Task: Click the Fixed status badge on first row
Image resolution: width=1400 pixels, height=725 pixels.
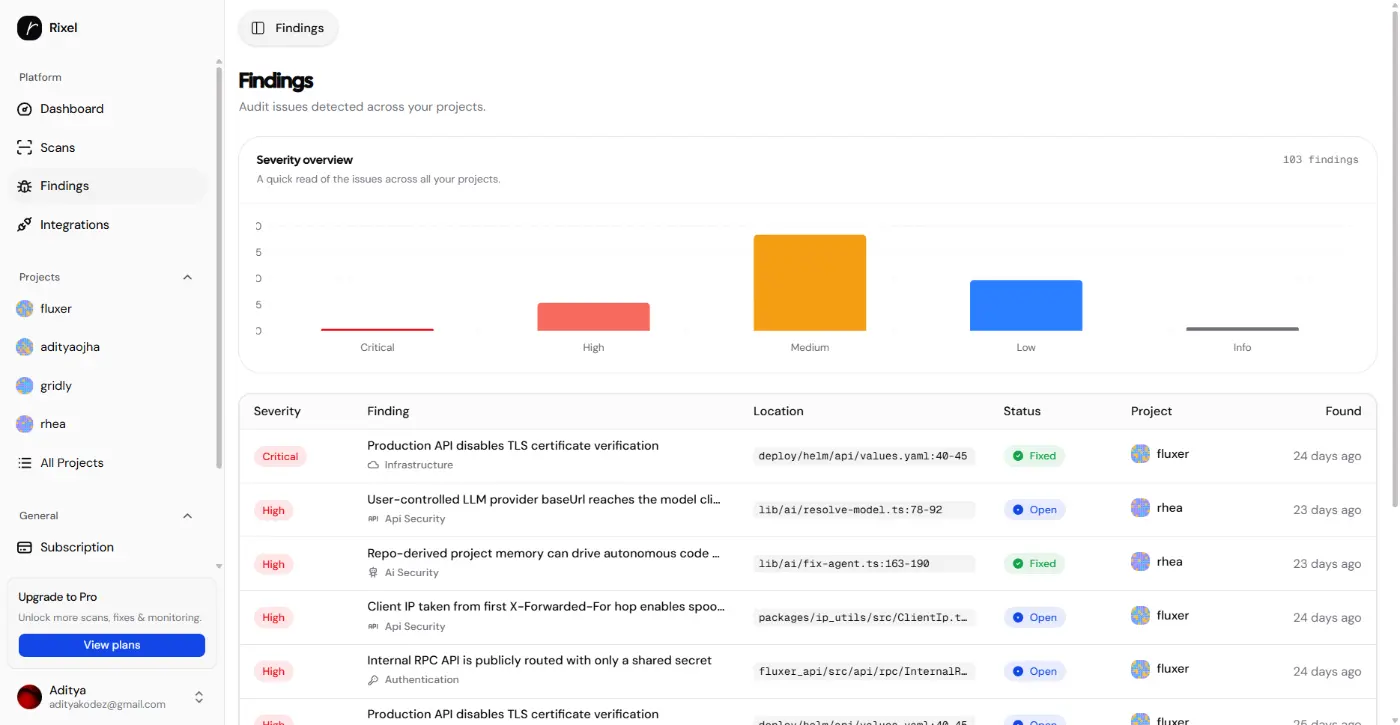Action: click(1034, 456)
